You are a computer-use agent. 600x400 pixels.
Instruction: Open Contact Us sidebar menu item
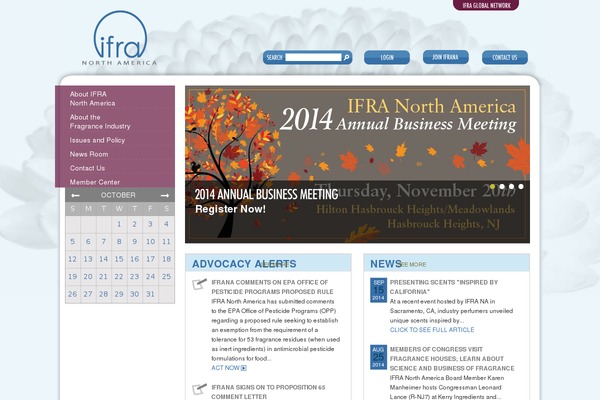87,168
